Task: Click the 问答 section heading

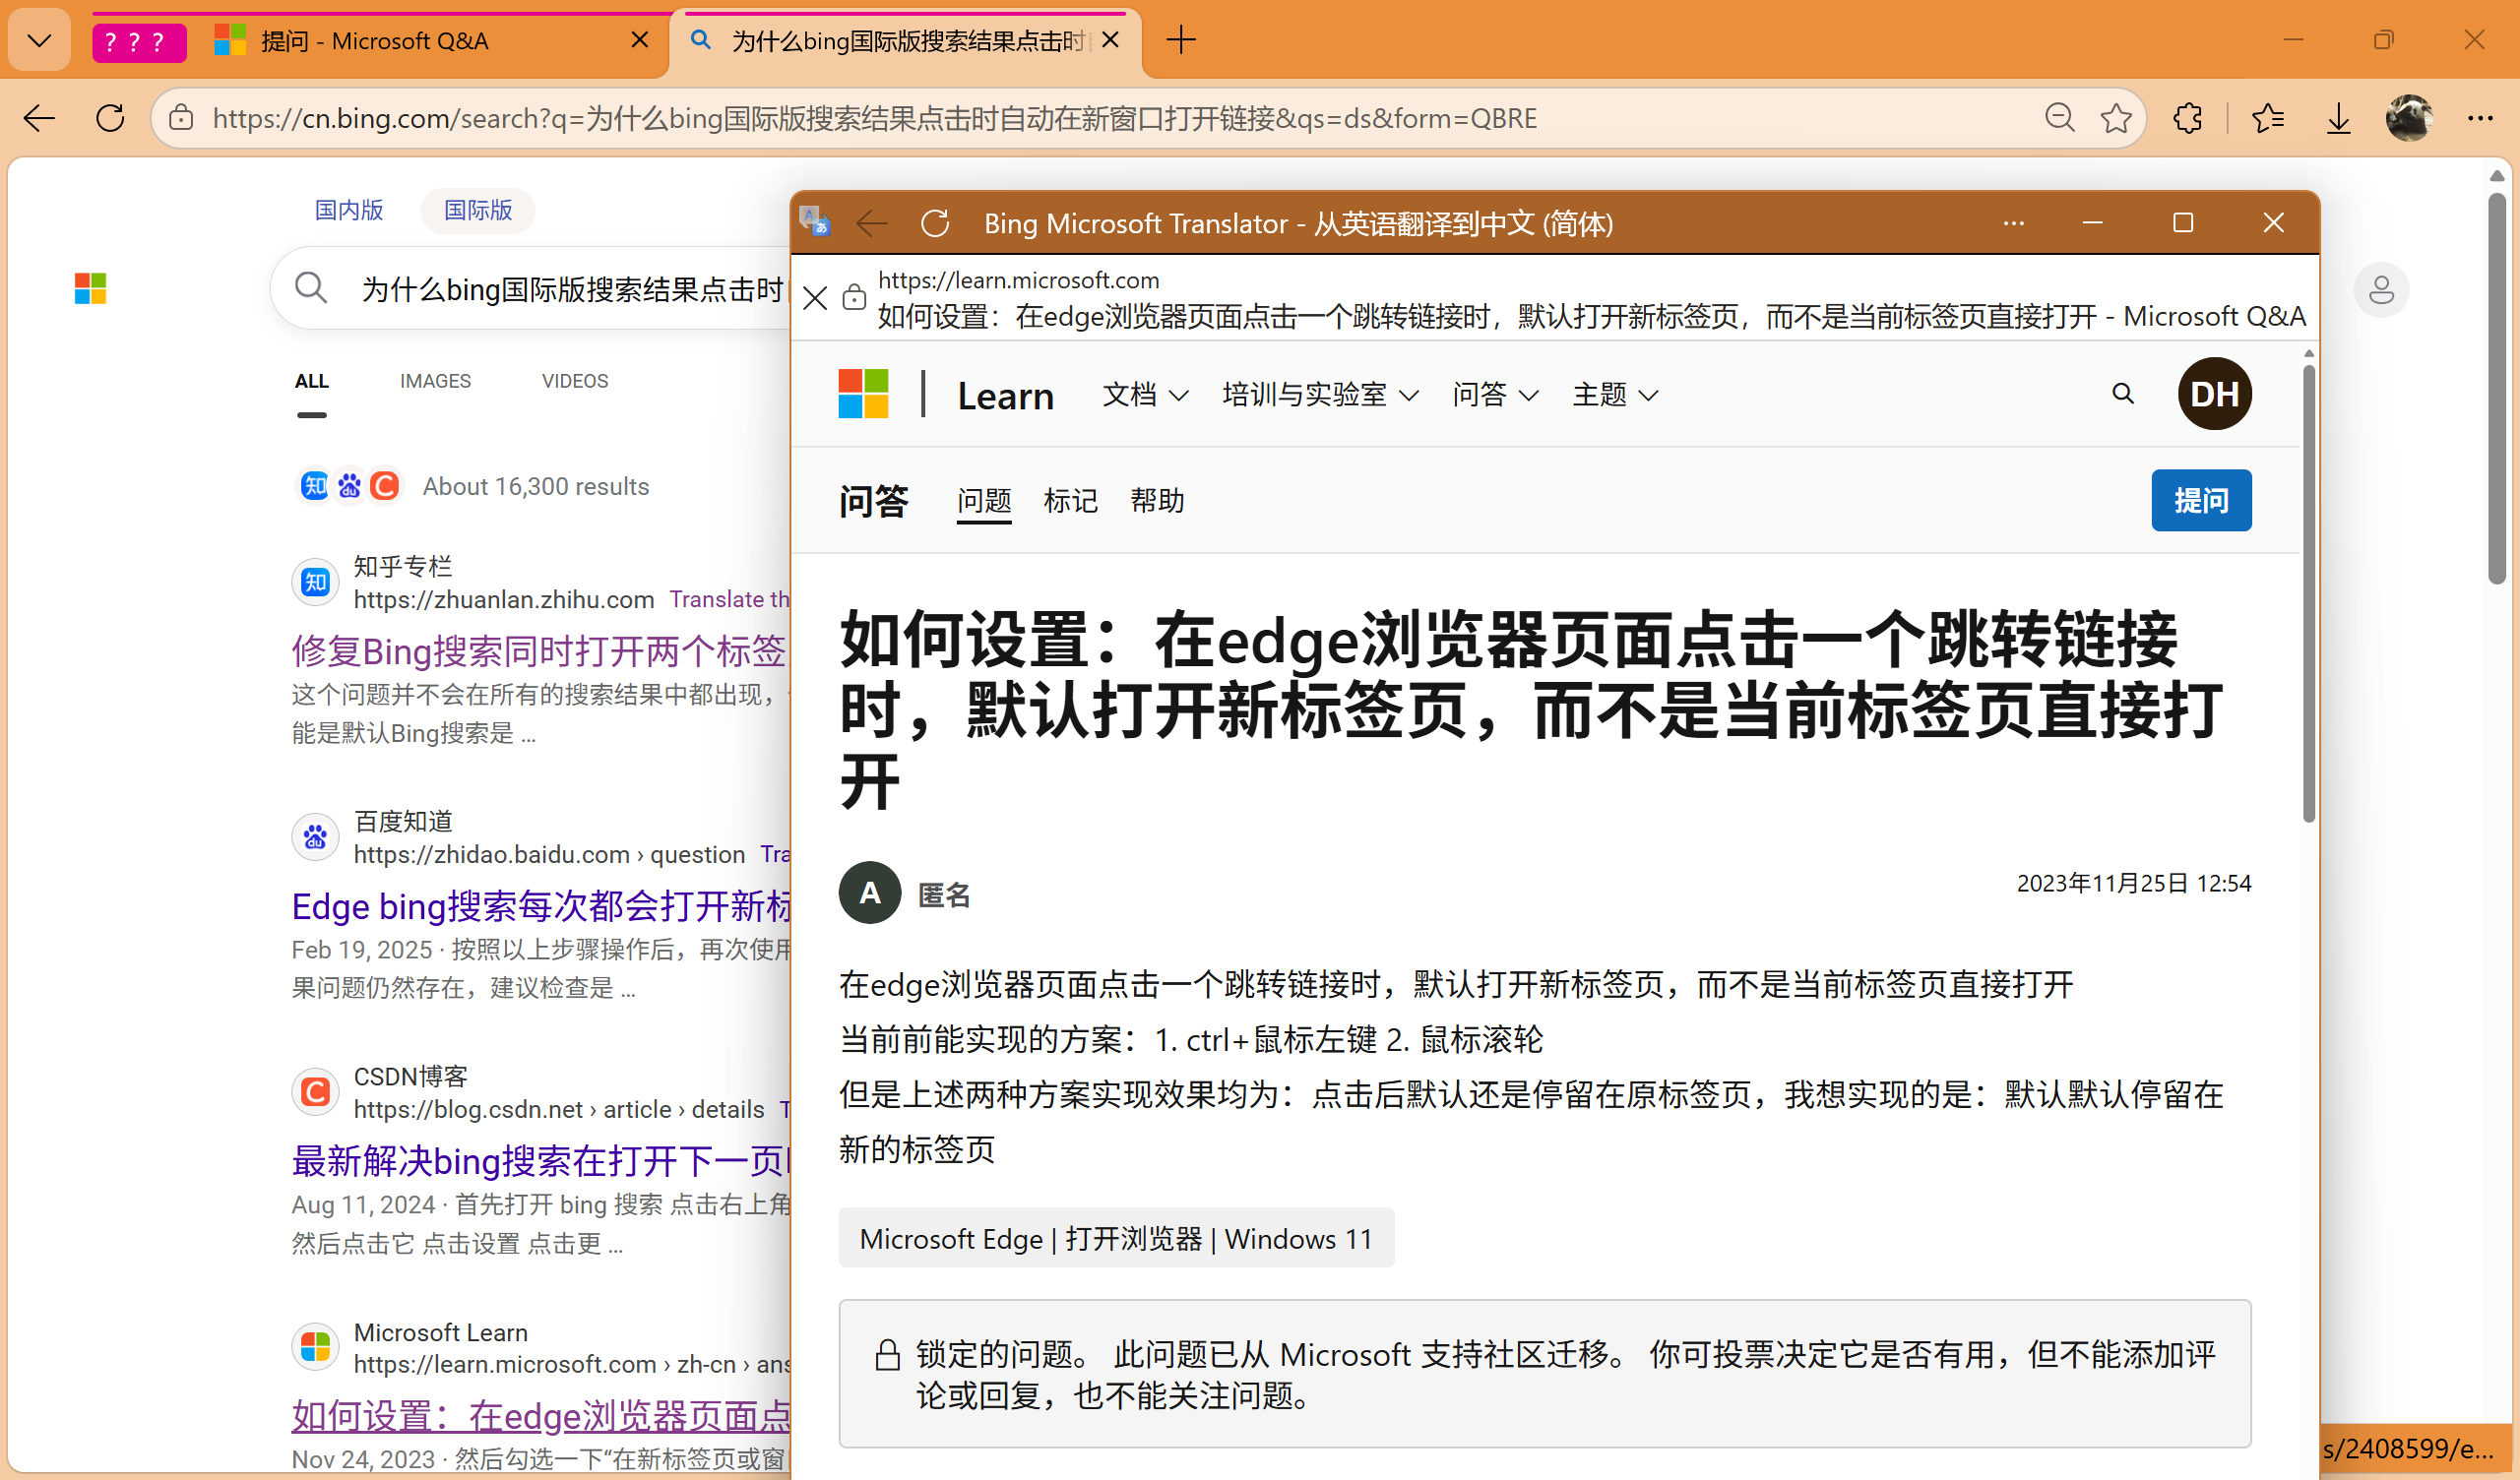Action: click(x=873, y=500)
